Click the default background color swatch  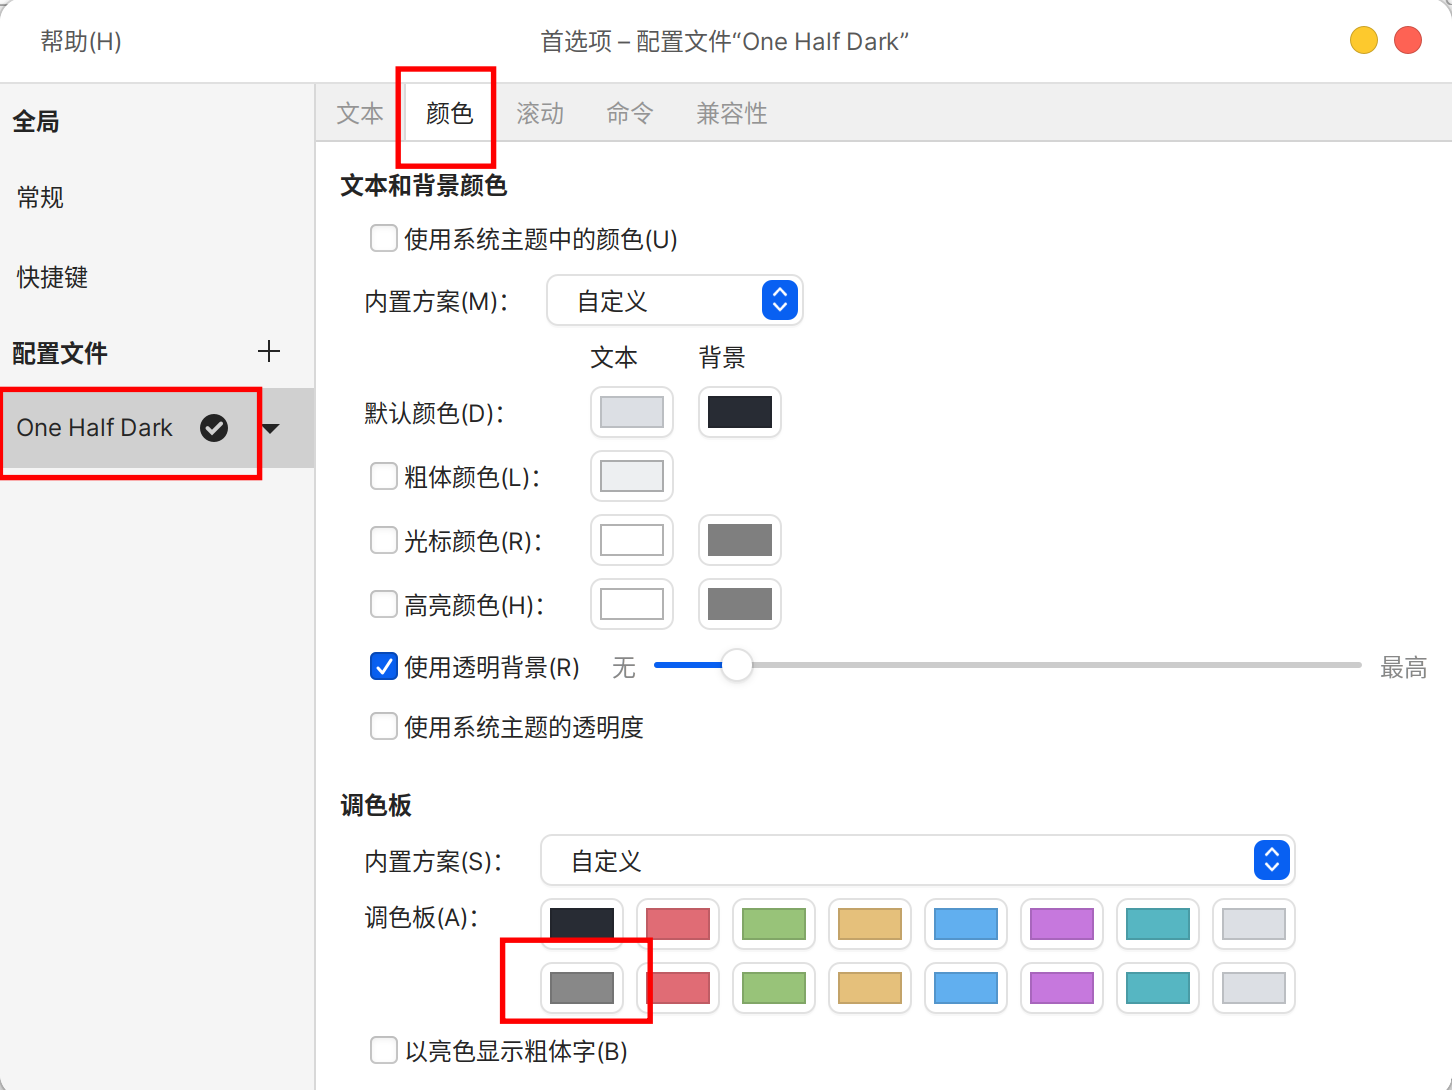coord(740,412)
